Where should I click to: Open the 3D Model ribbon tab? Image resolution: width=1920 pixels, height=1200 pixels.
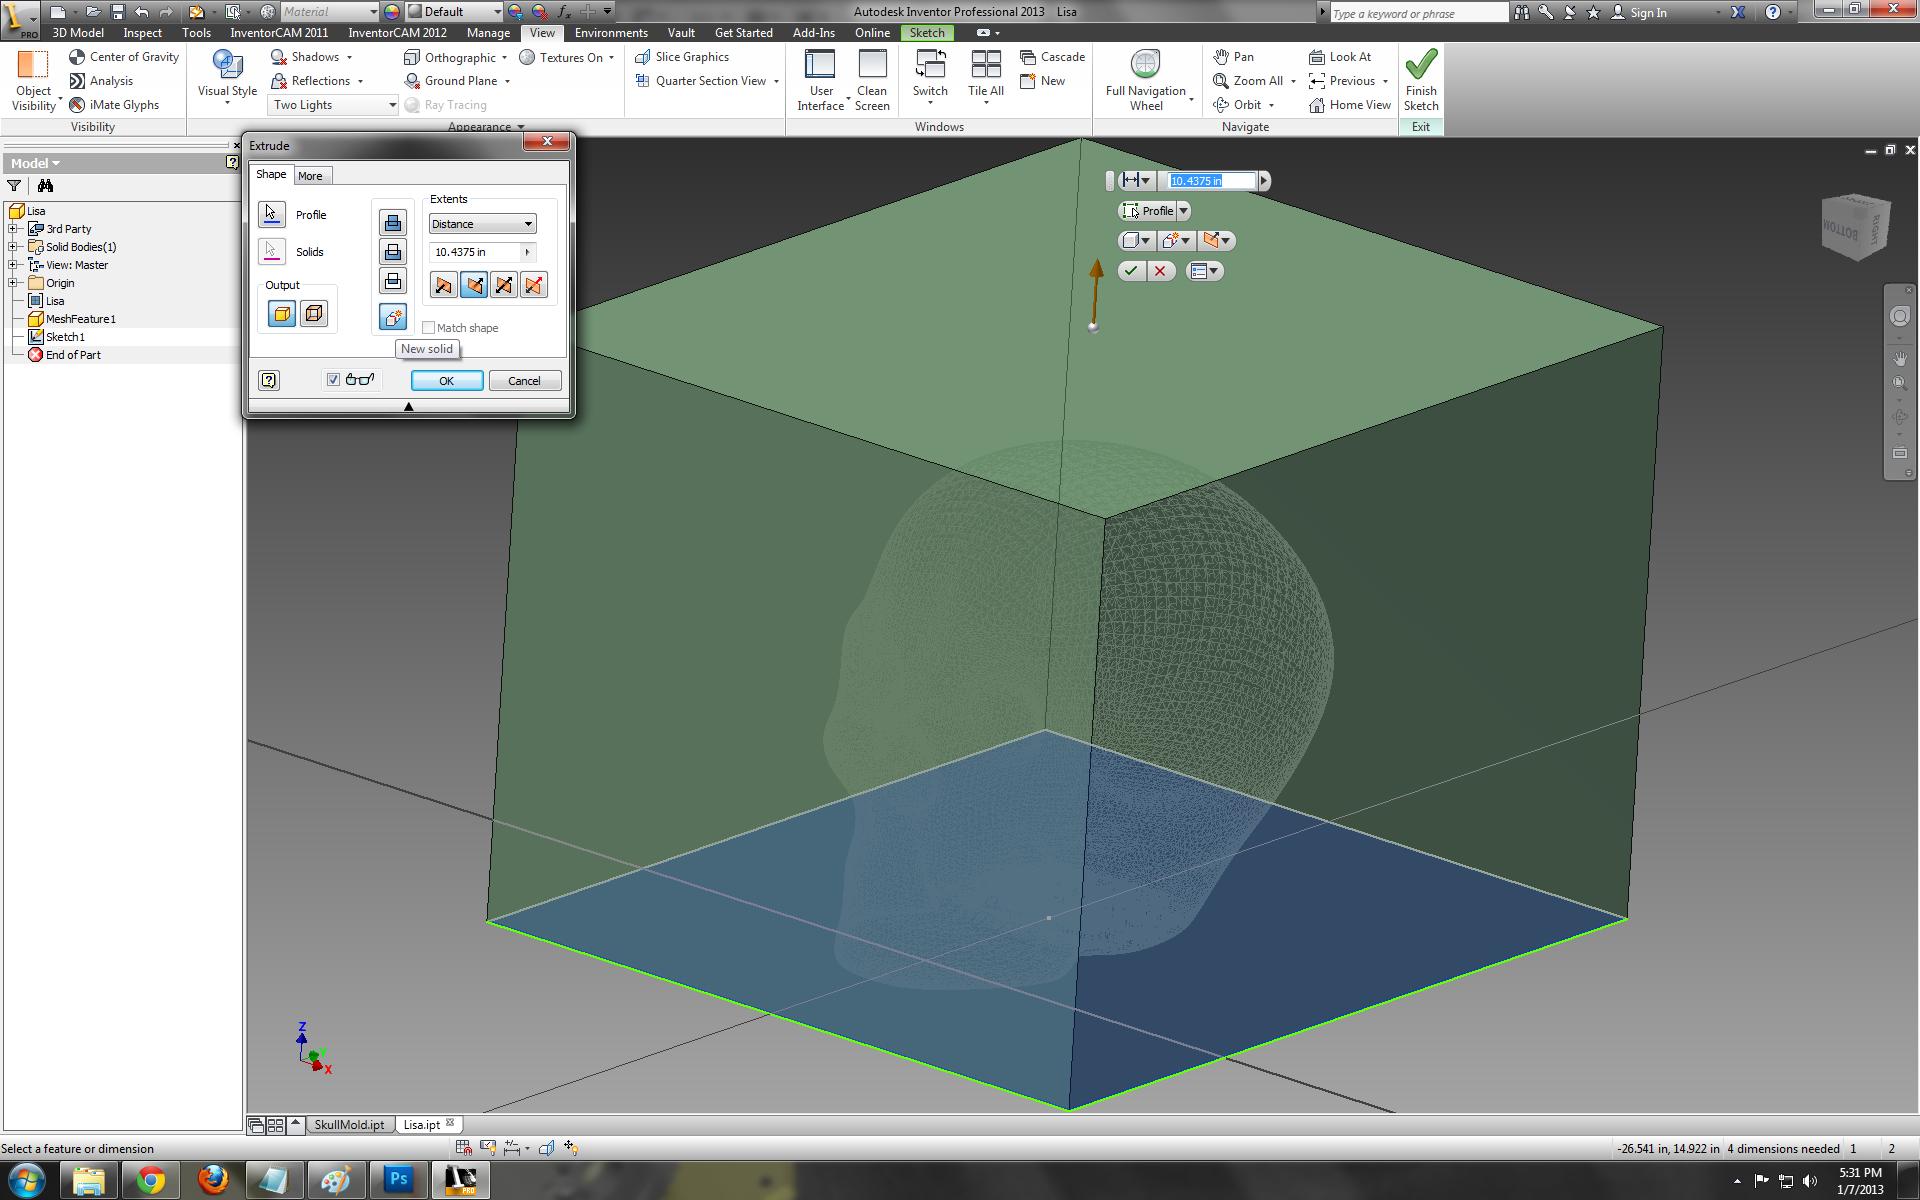(78, 33)
